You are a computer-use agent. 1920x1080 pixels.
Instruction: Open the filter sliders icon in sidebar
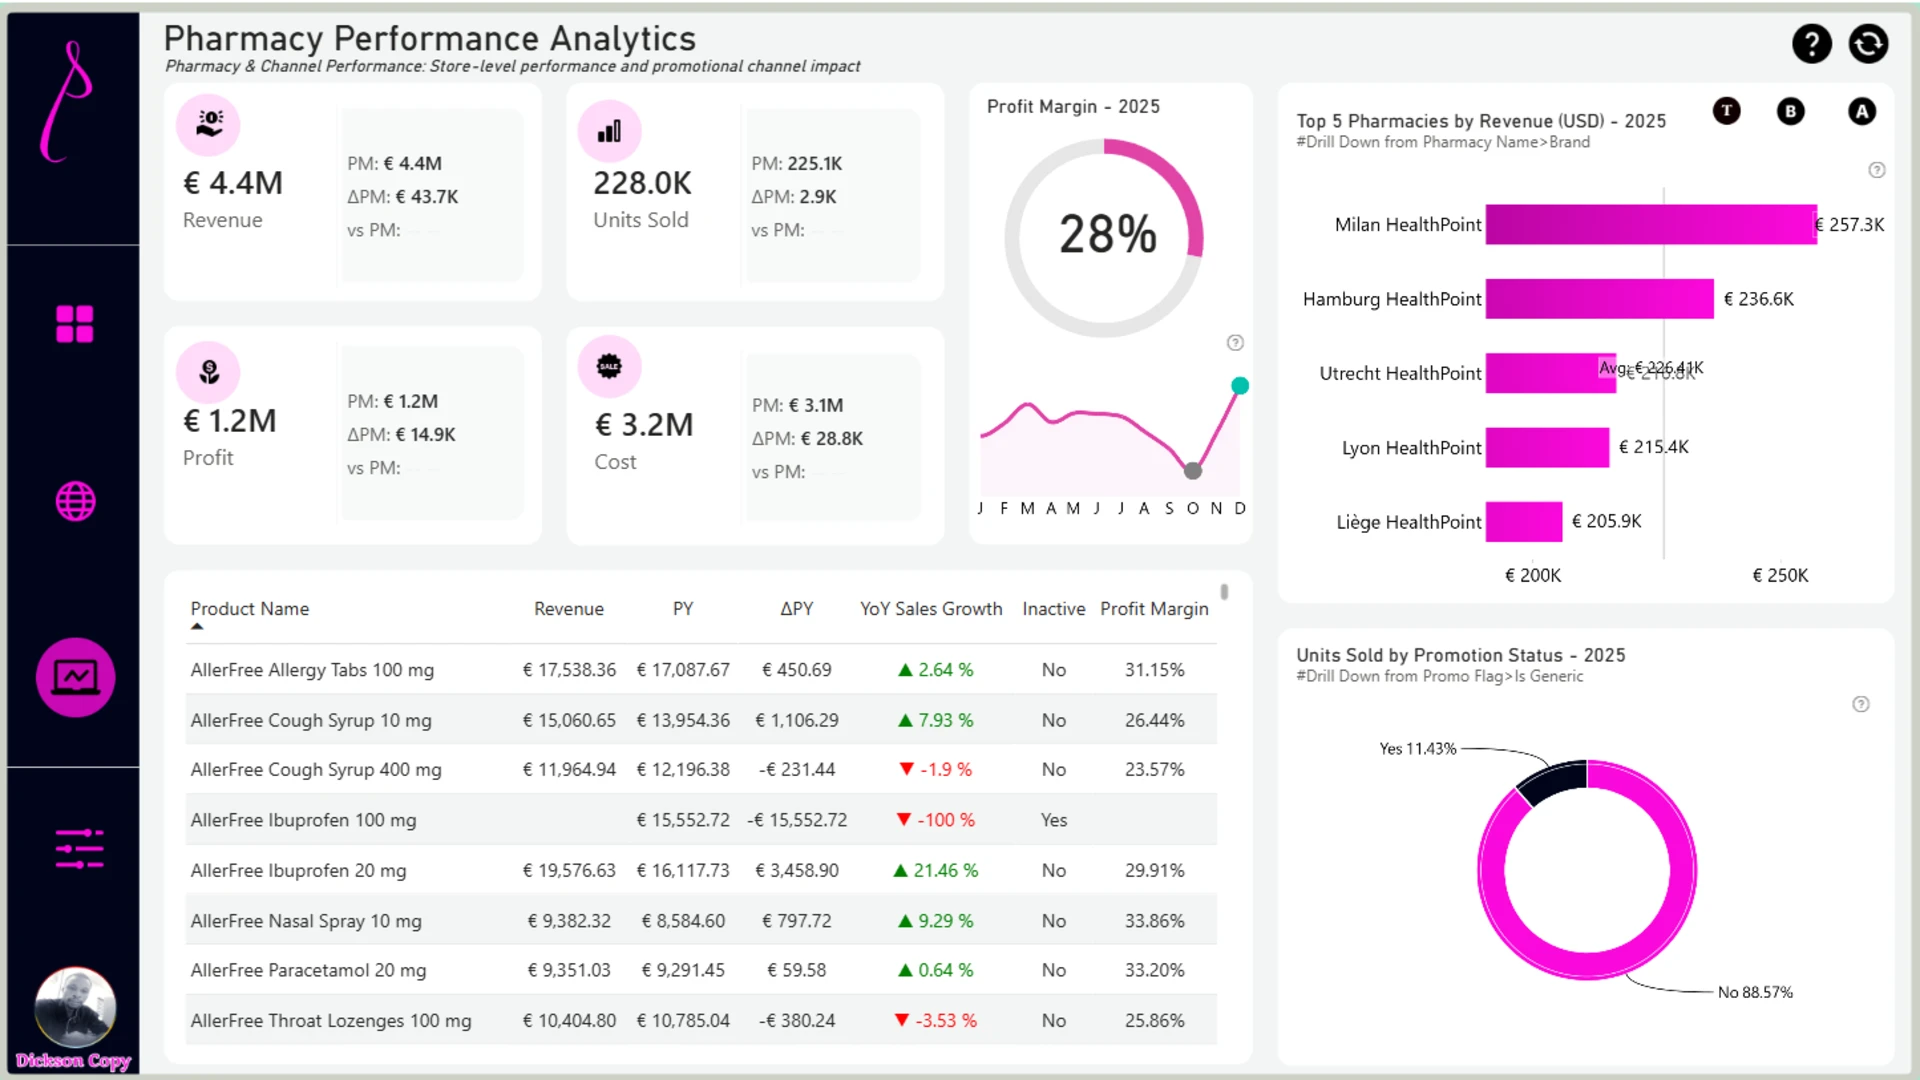pyautogui.click(x=79, y=848)
